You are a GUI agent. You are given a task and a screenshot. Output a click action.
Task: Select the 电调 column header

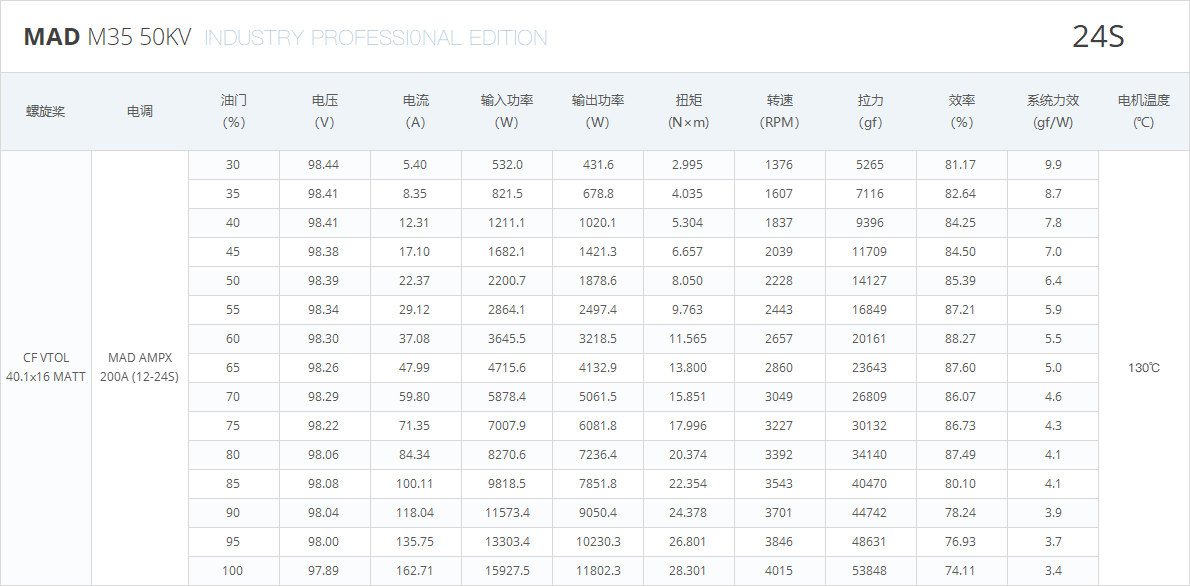(x=140, y=112)
